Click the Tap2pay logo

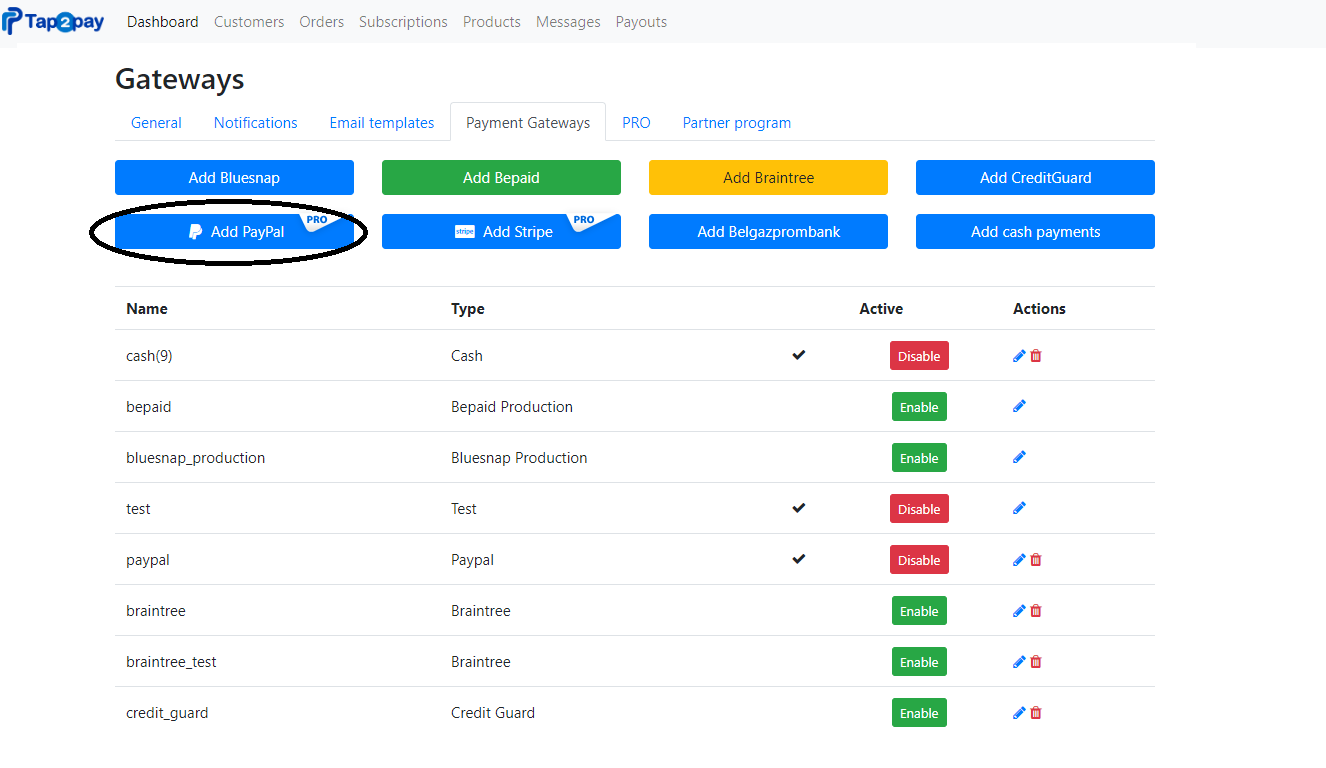pos(54,21)
